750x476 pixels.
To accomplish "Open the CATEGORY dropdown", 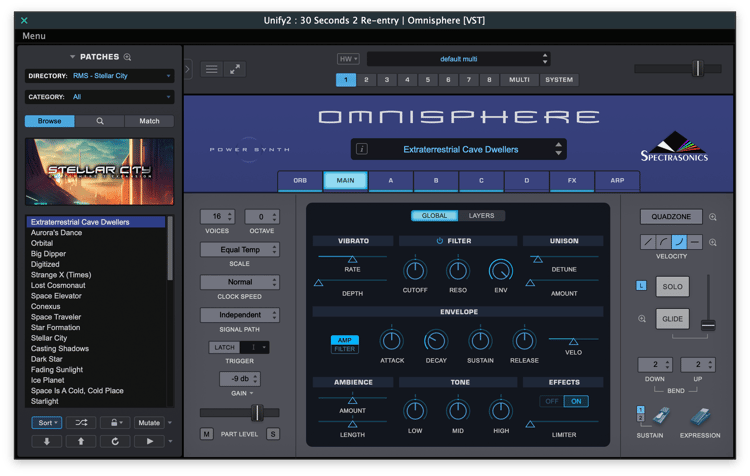I will point(99,97).
